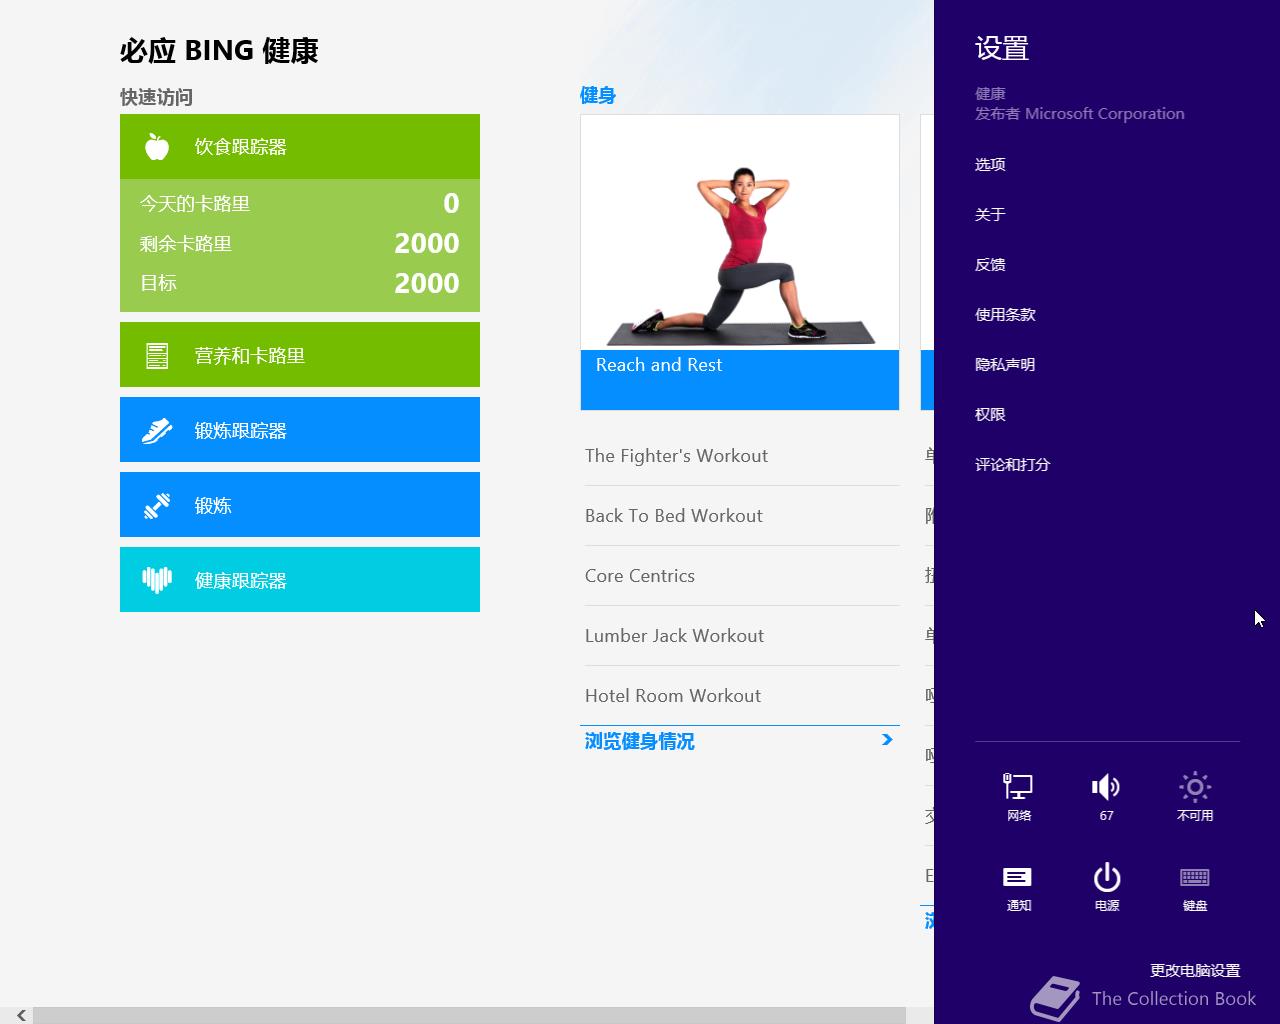Click the horizontal scrollbar track at bottom

(x=469, y=1015)
